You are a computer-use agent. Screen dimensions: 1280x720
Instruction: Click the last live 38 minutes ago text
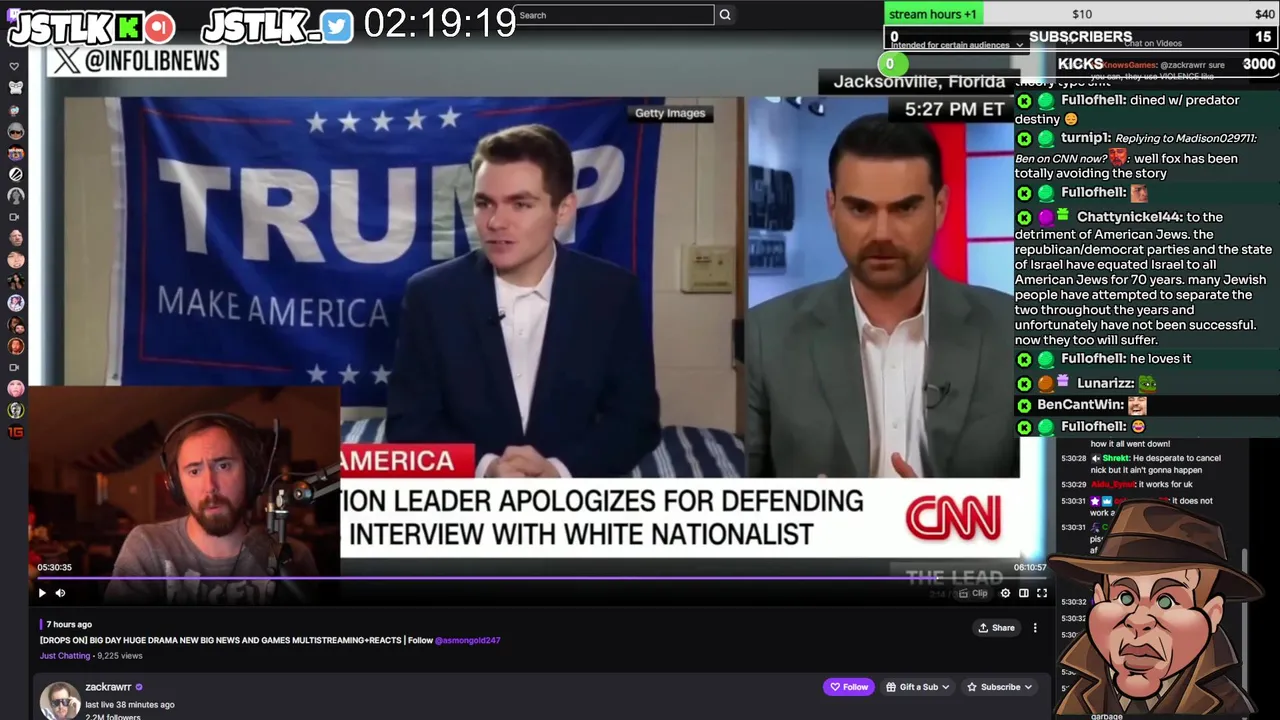(130, 705)
